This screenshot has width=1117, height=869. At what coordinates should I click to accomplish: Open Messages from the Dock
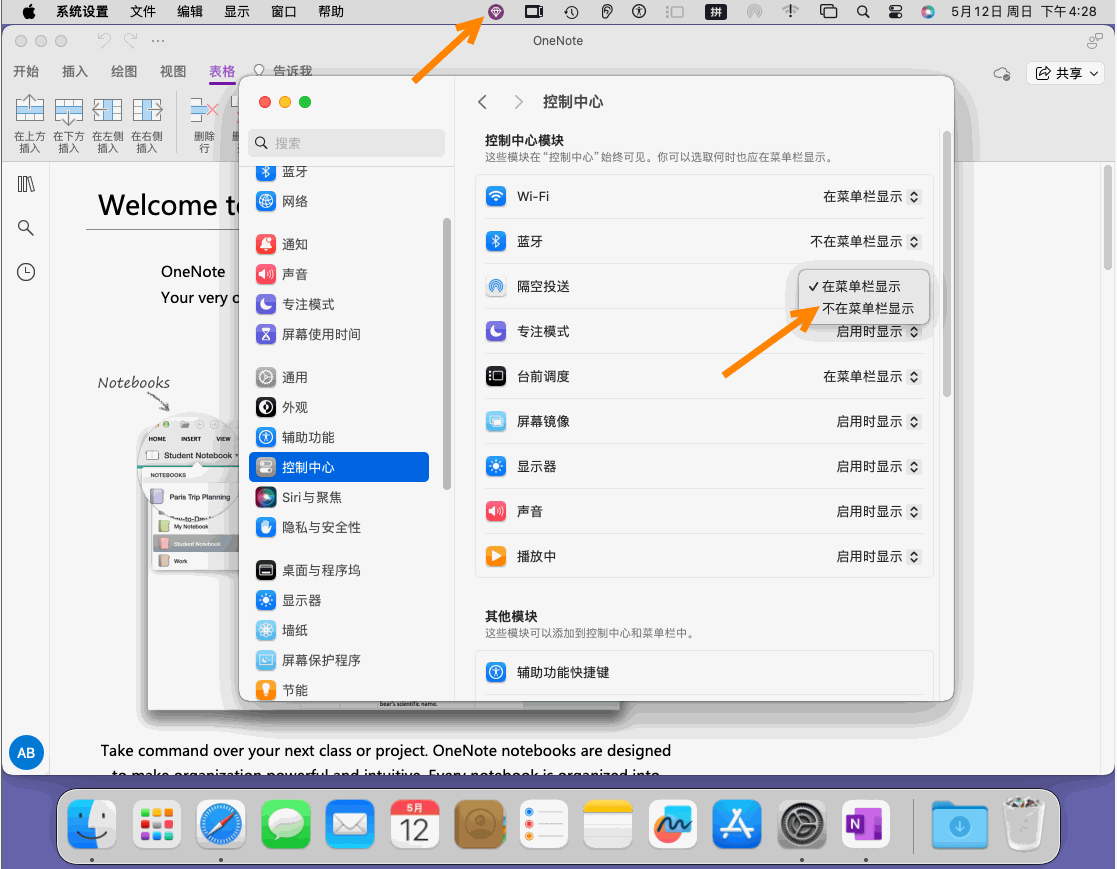(286, 825)
